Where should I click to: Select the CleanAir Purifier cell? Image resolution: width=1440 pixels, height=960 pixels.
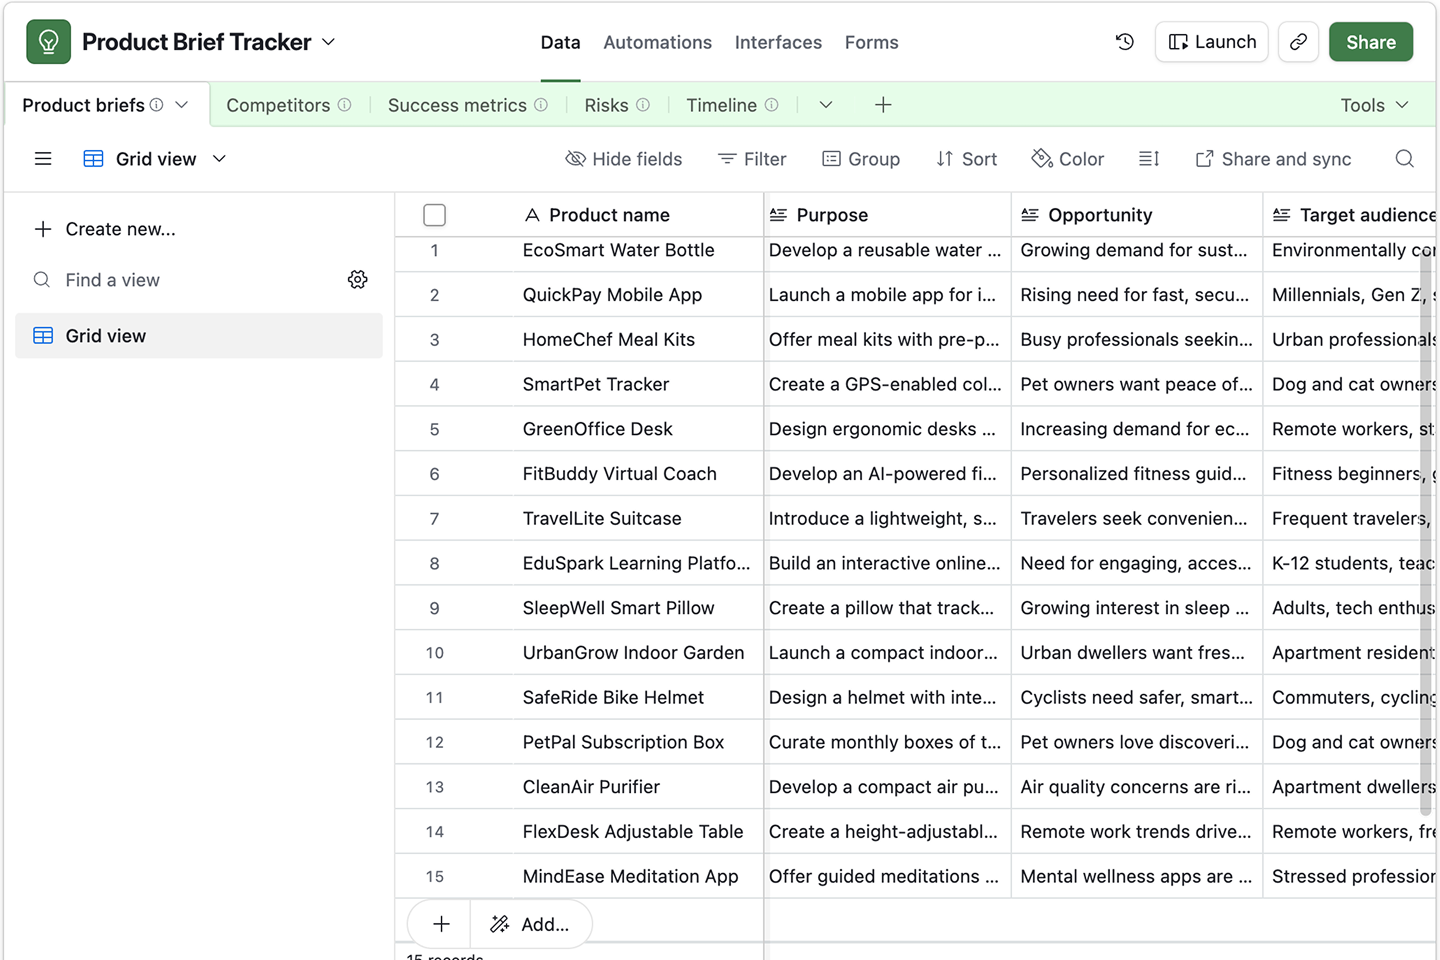click(x=638, y=787)
